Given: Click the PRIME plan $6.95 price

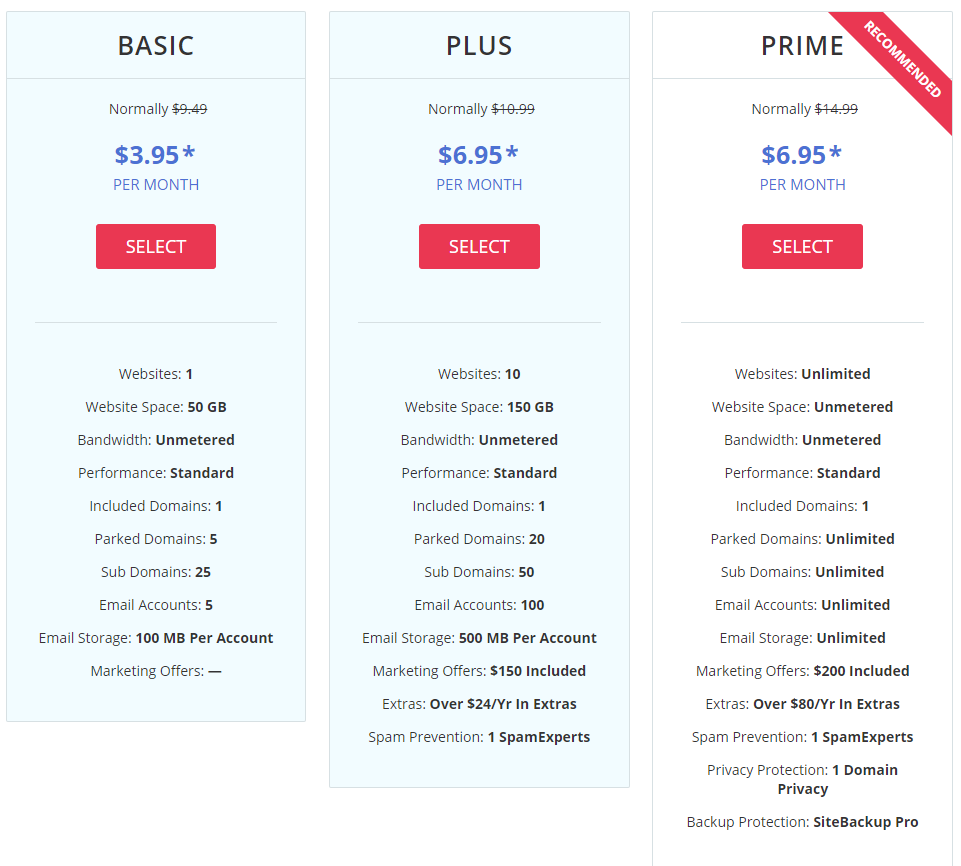Looking at the screenshot, I should click(x=802, y=154).
